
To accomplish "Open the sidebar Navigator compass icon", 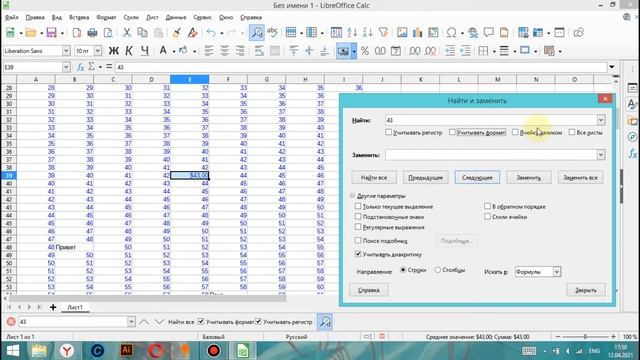I will coord(632,137).
